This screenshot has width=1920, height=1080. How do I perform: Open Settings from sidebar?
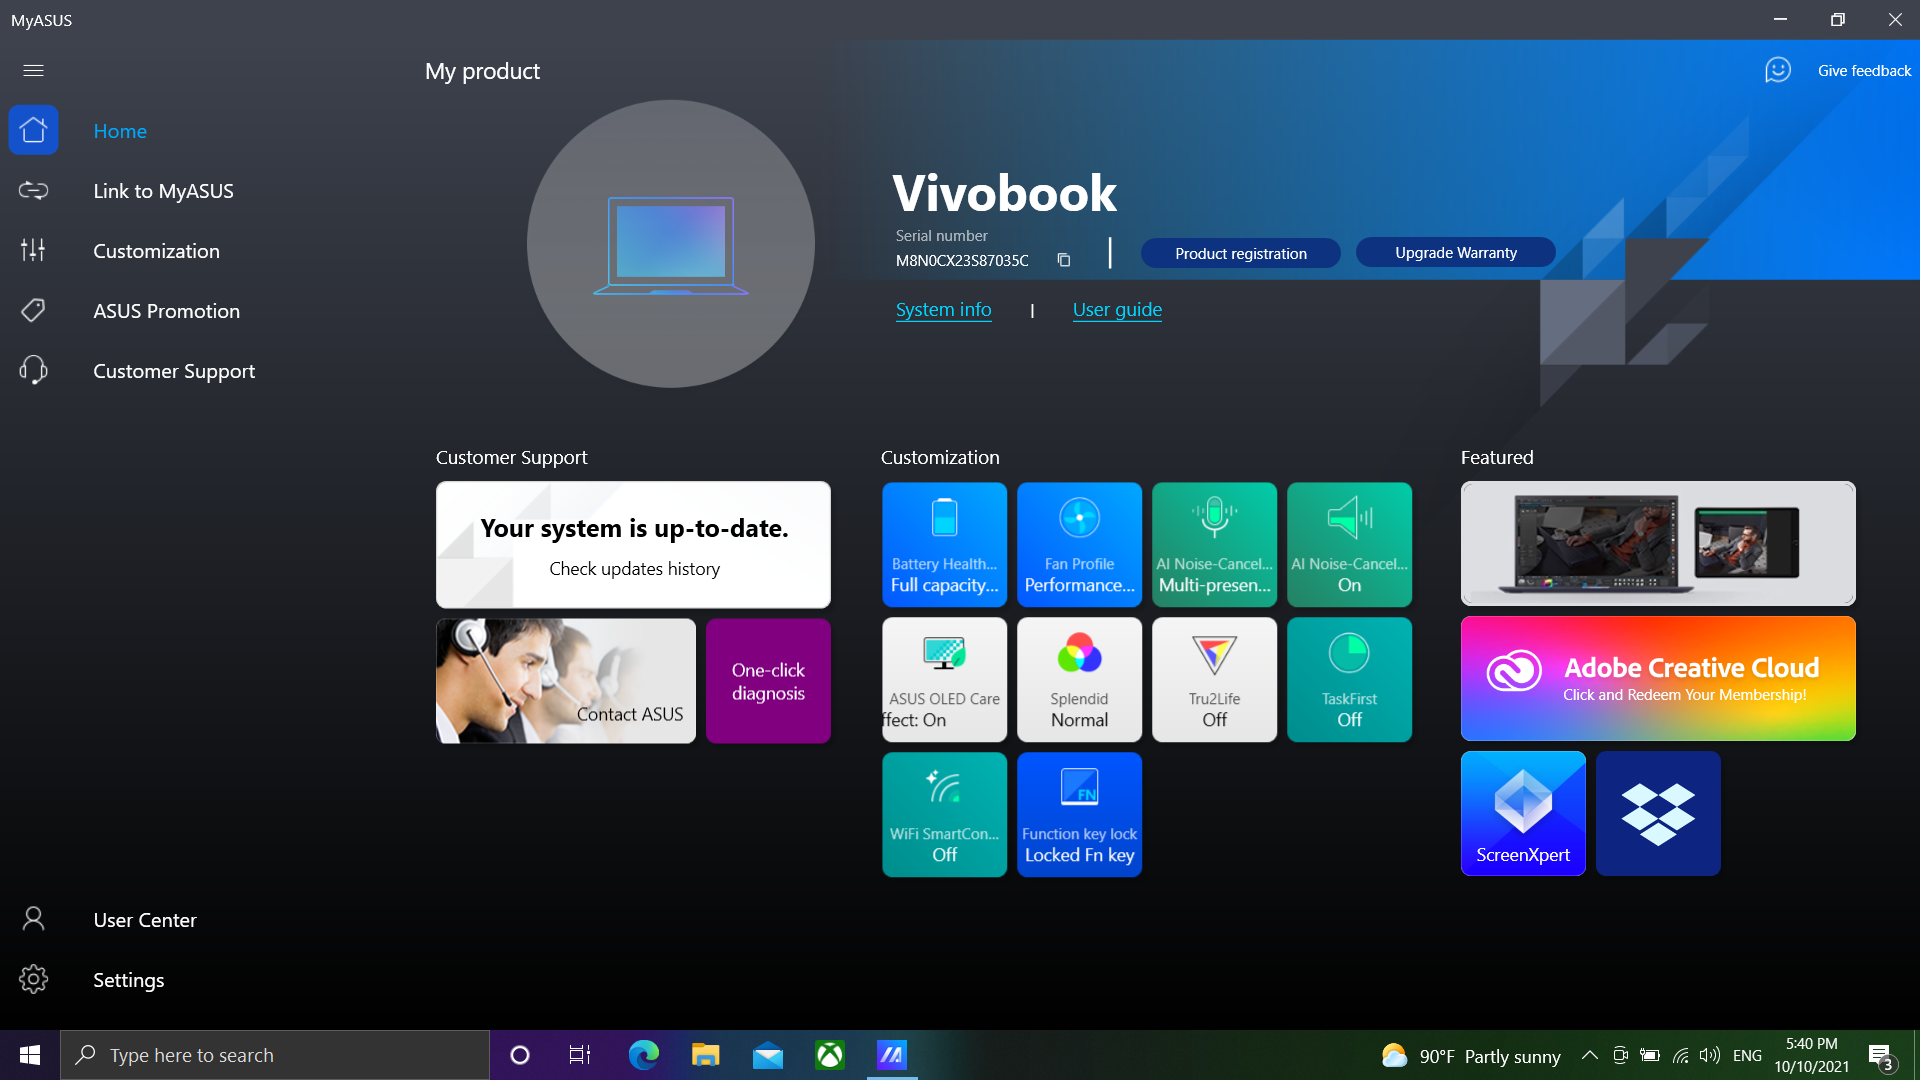coord(128,980)
